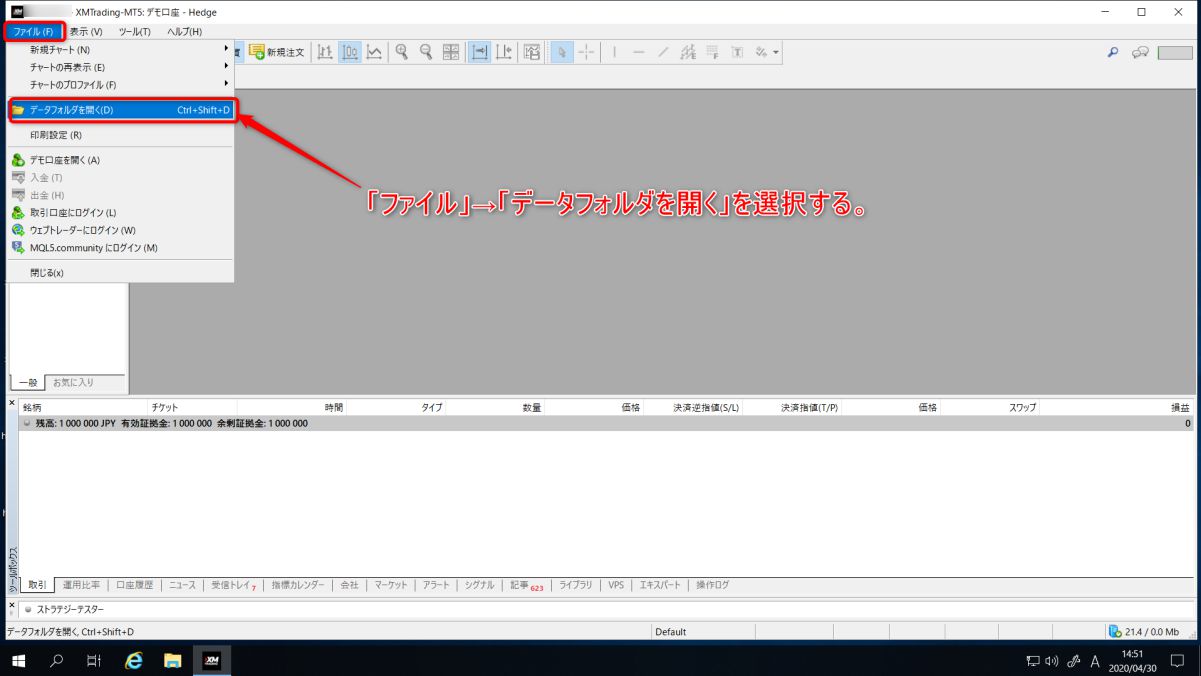Expand the チャートのプロファイル (F) submenu
The height and width of the screenshot is (676, 1201).
coord(121,85)
